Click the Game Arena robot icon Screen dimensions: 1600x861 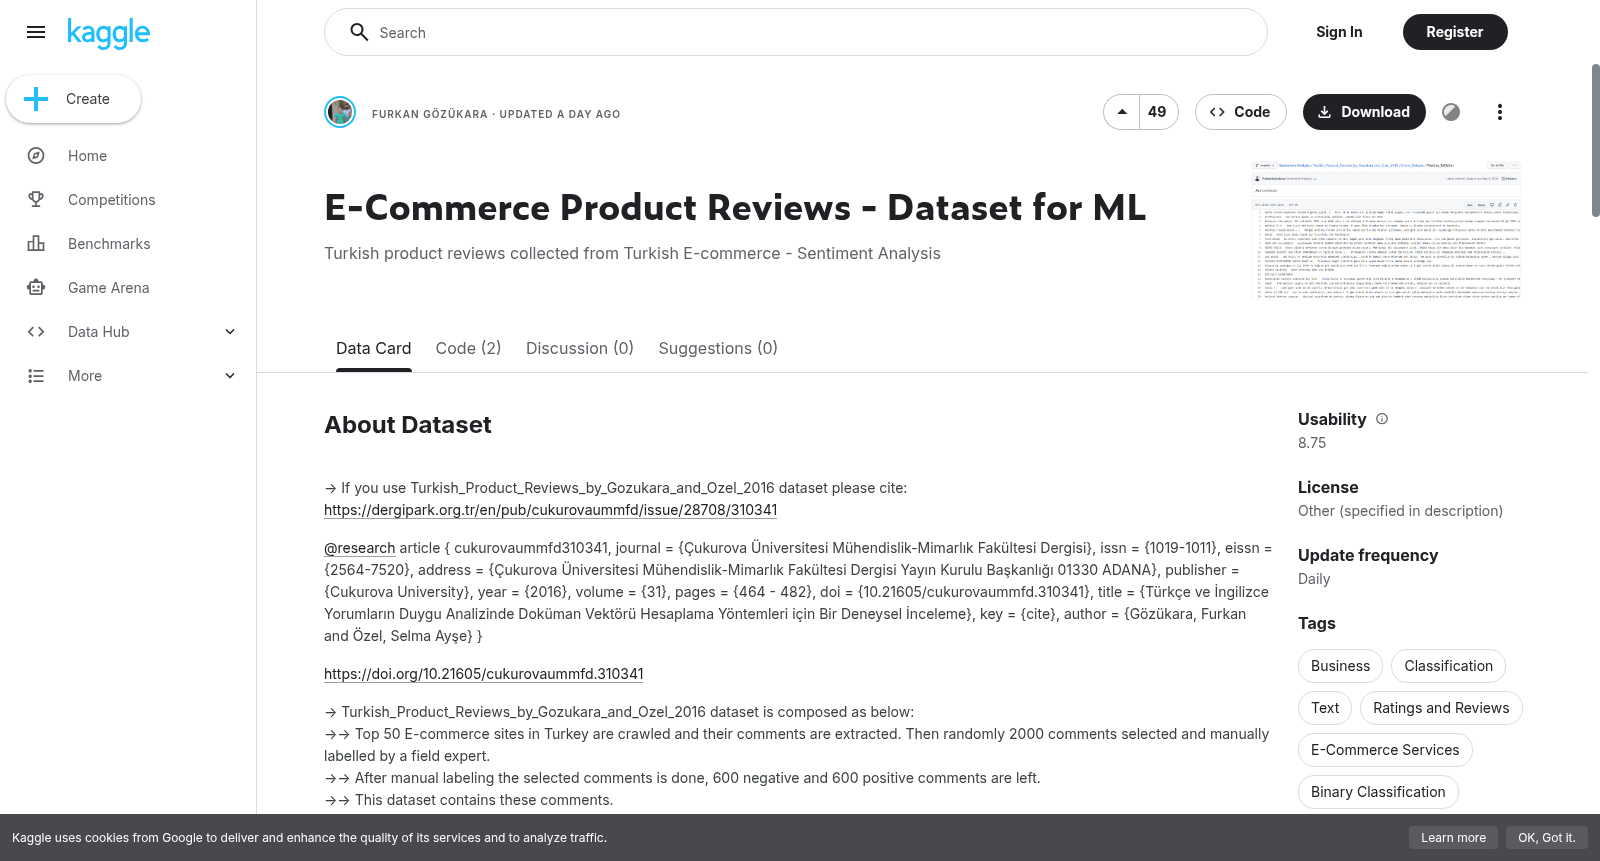(x=36, y=288)
